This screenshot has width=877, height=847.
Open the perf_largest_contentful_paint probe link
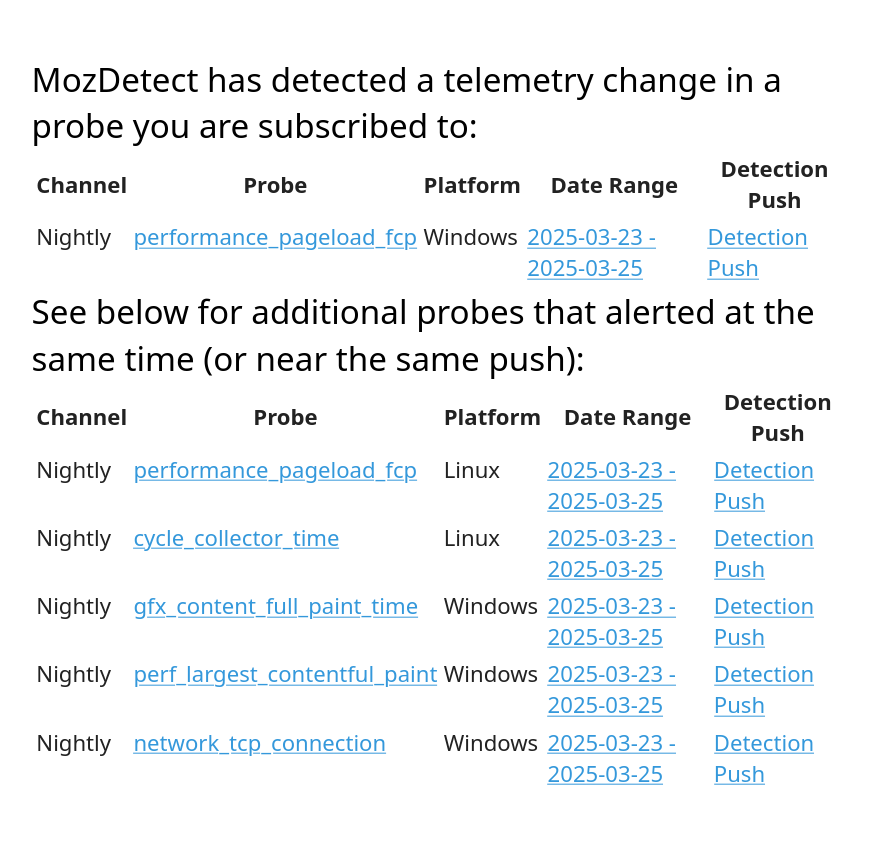click(285, 675)
